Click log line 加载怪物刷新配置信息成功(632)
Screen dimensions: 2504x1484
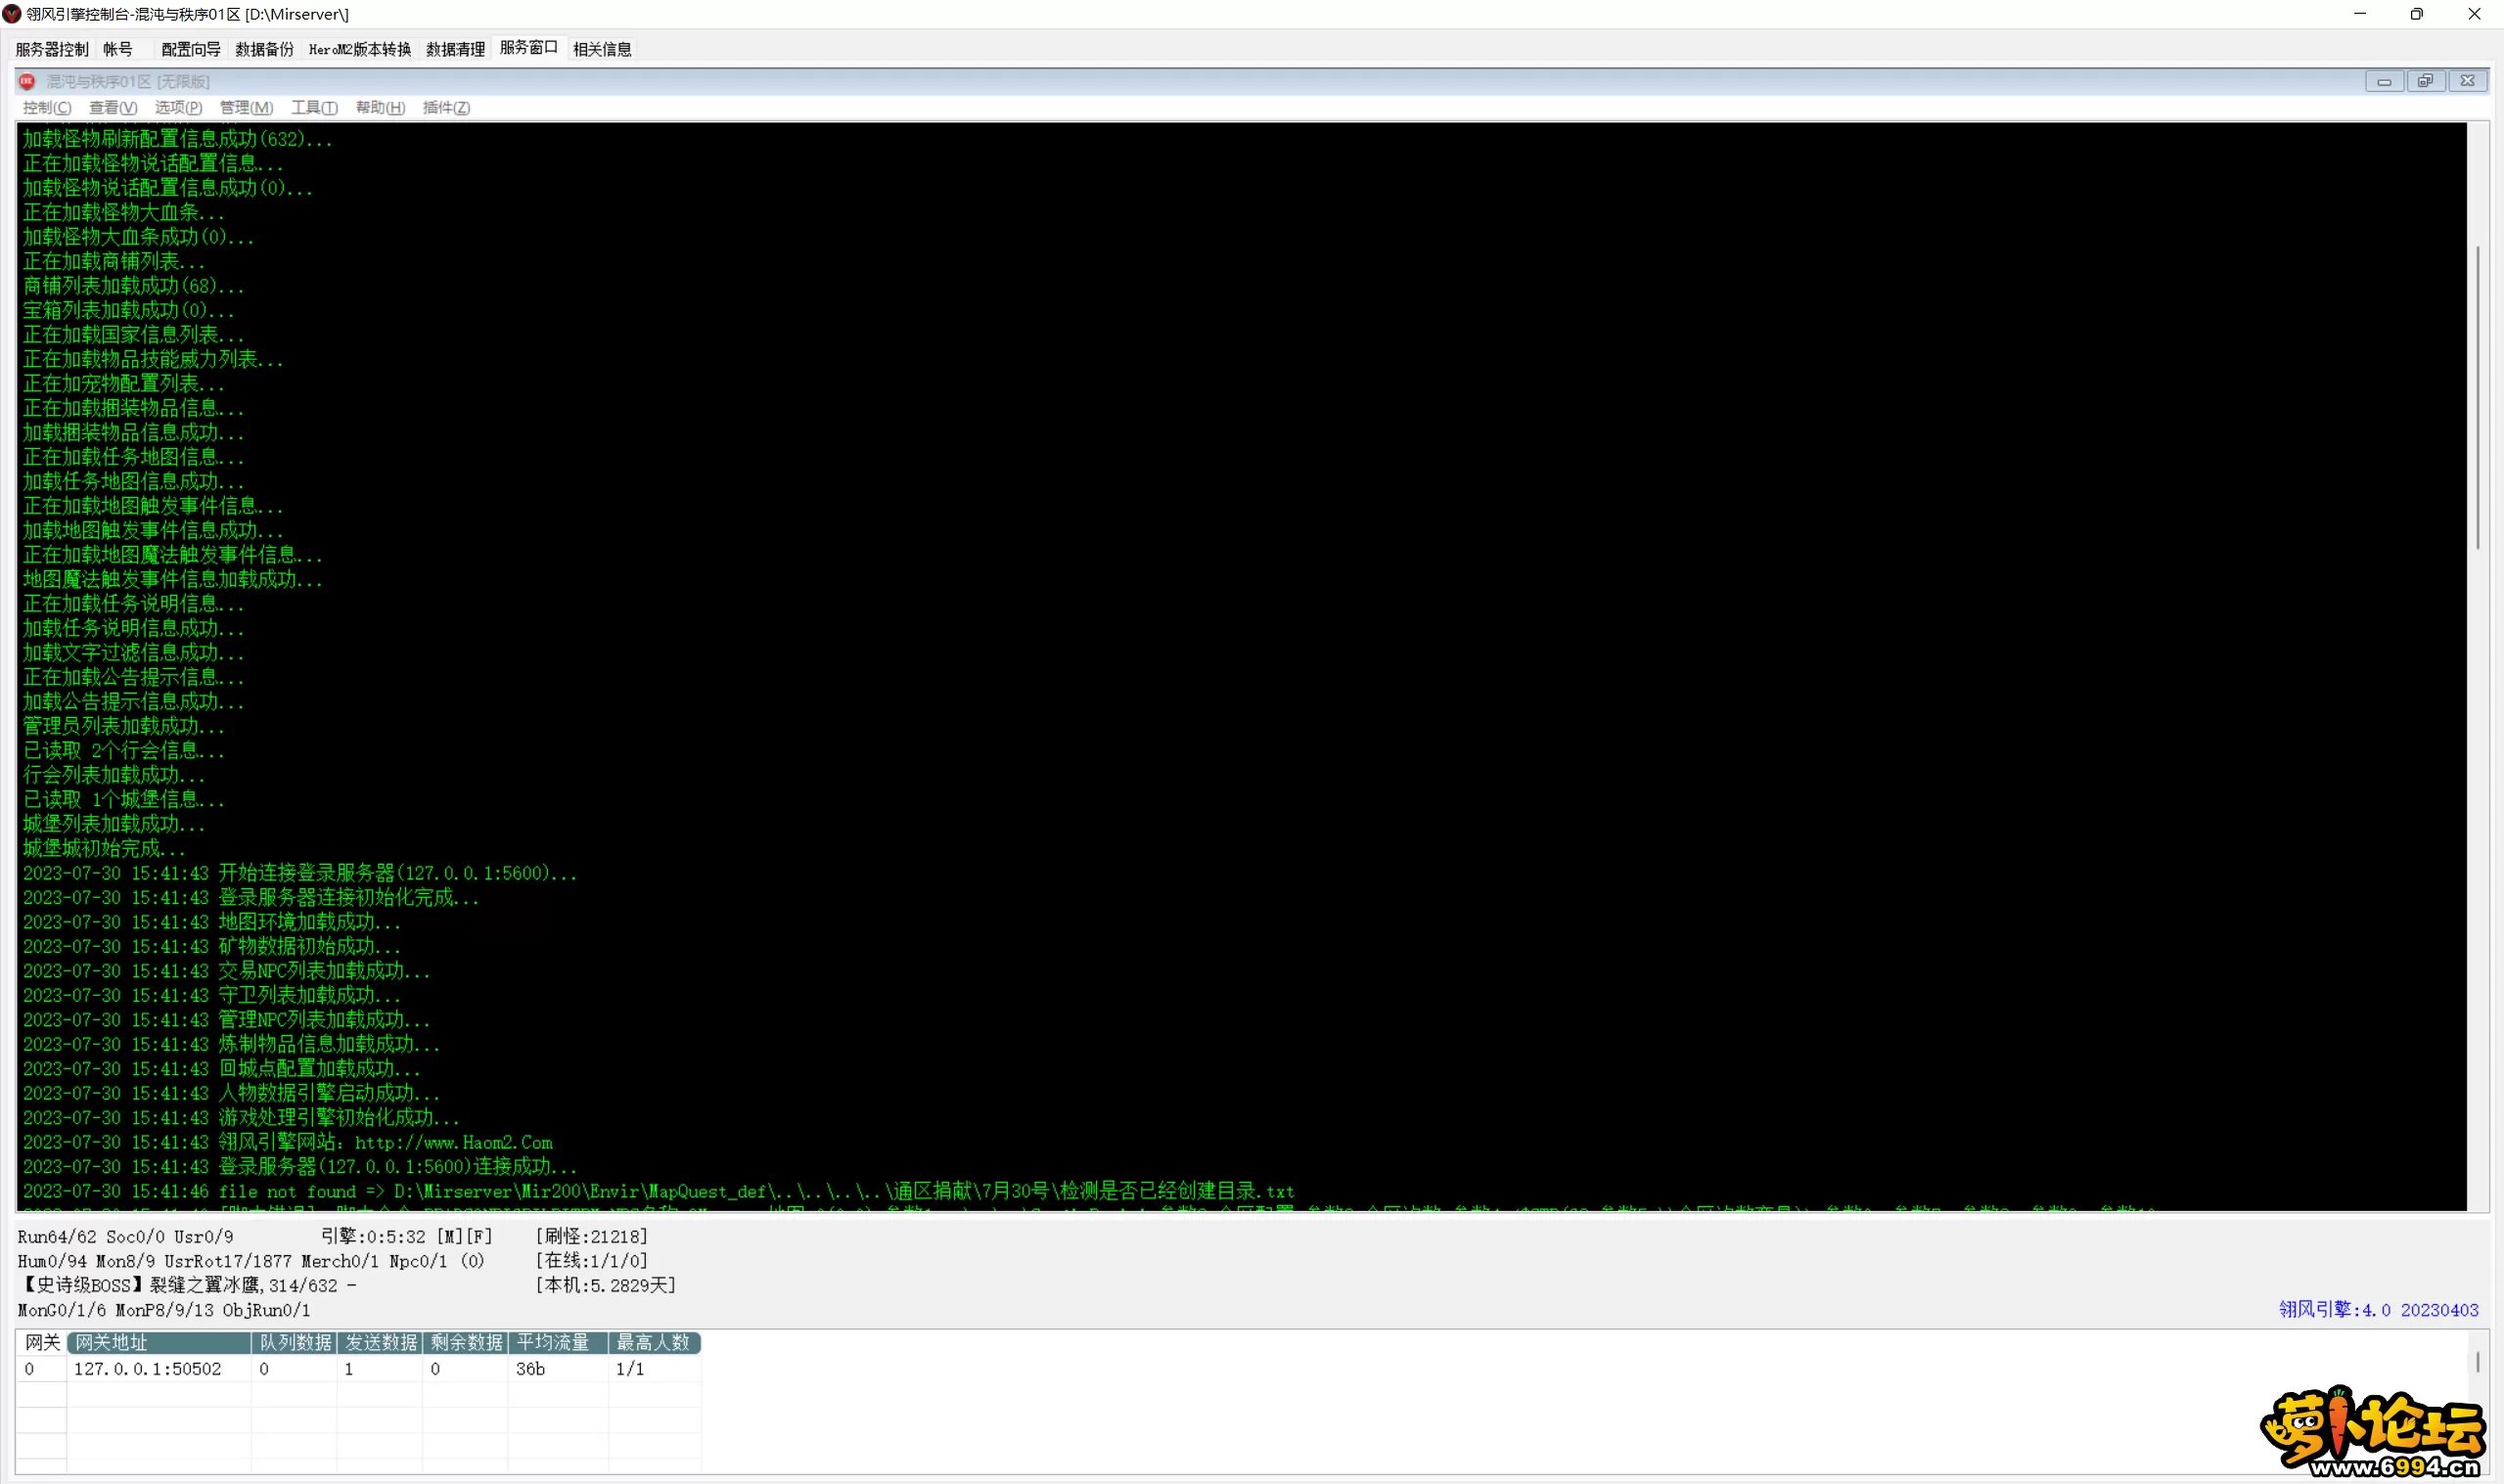point(177,139)
